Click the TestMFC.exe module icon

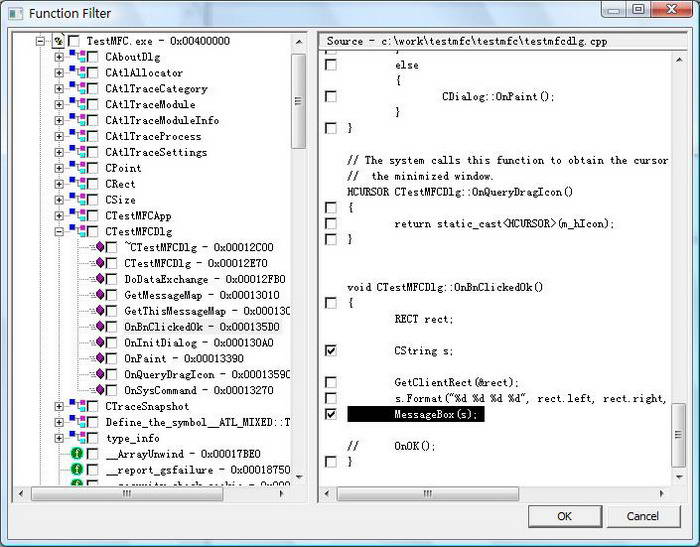tap(58, 41)
